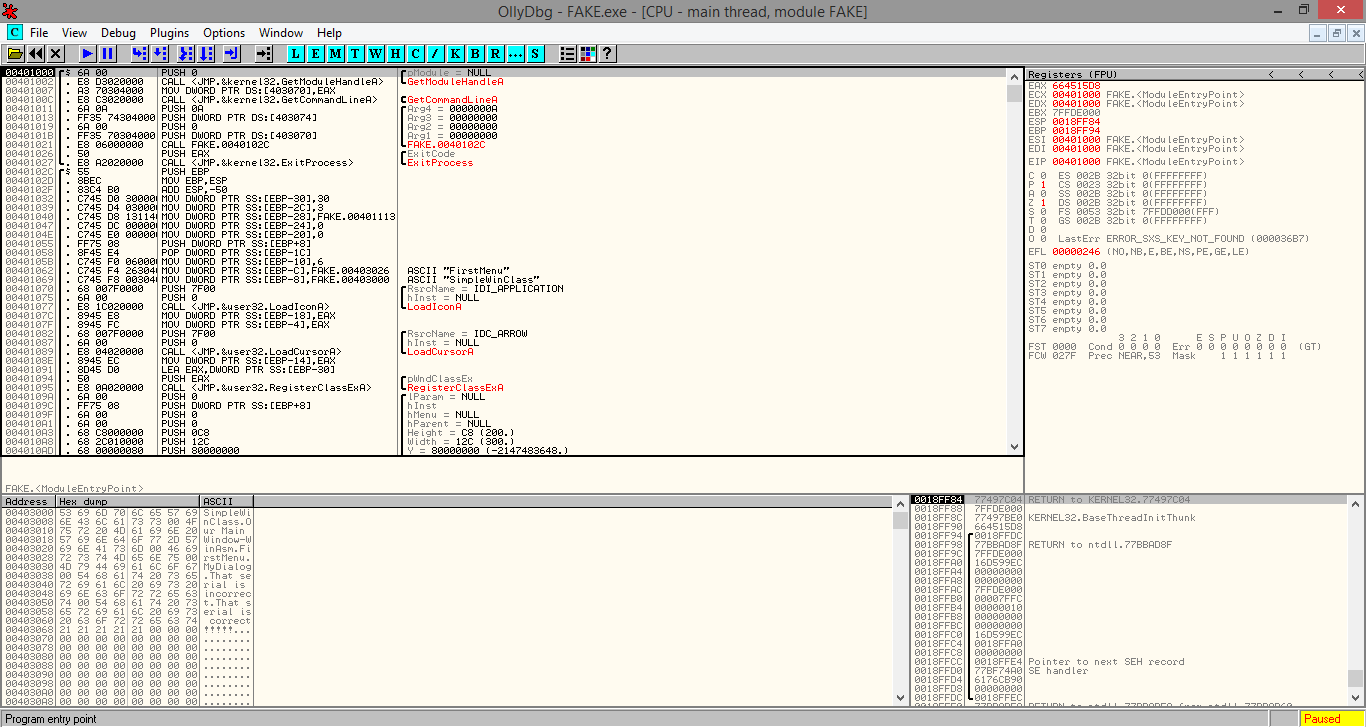Image resolution: width=1366 pixels, height=727 pixels.
Task: Show Source window via S icon
Action: click(536, 53)
